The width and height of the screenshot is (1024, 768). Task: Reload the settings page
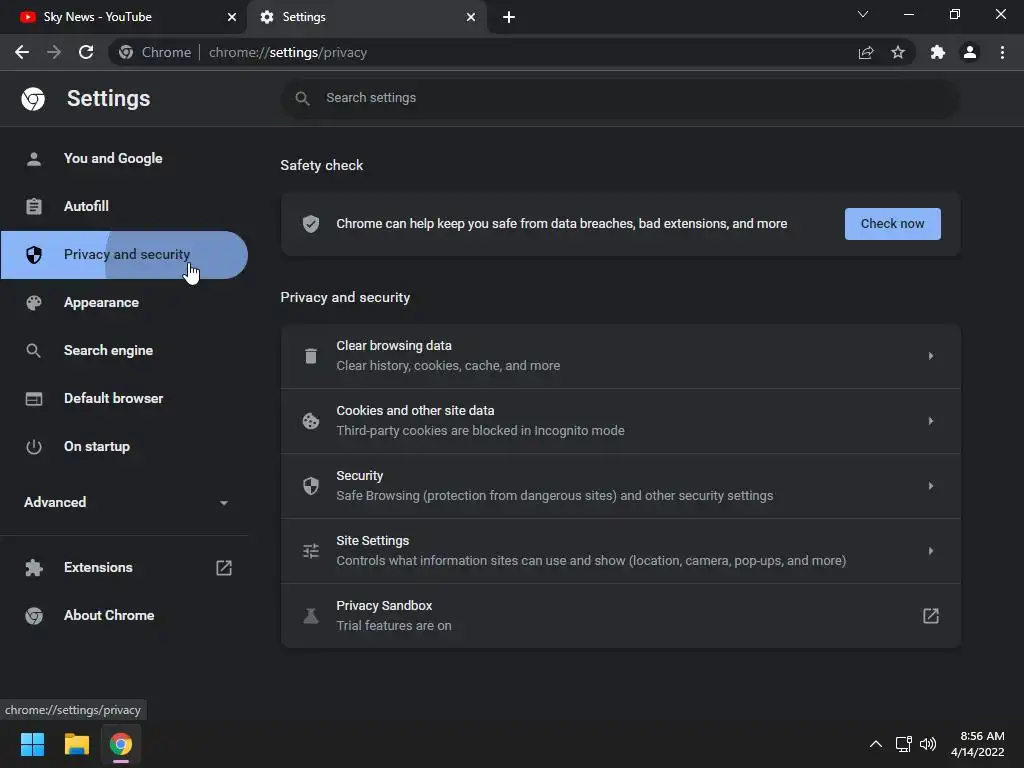(86, 52)
